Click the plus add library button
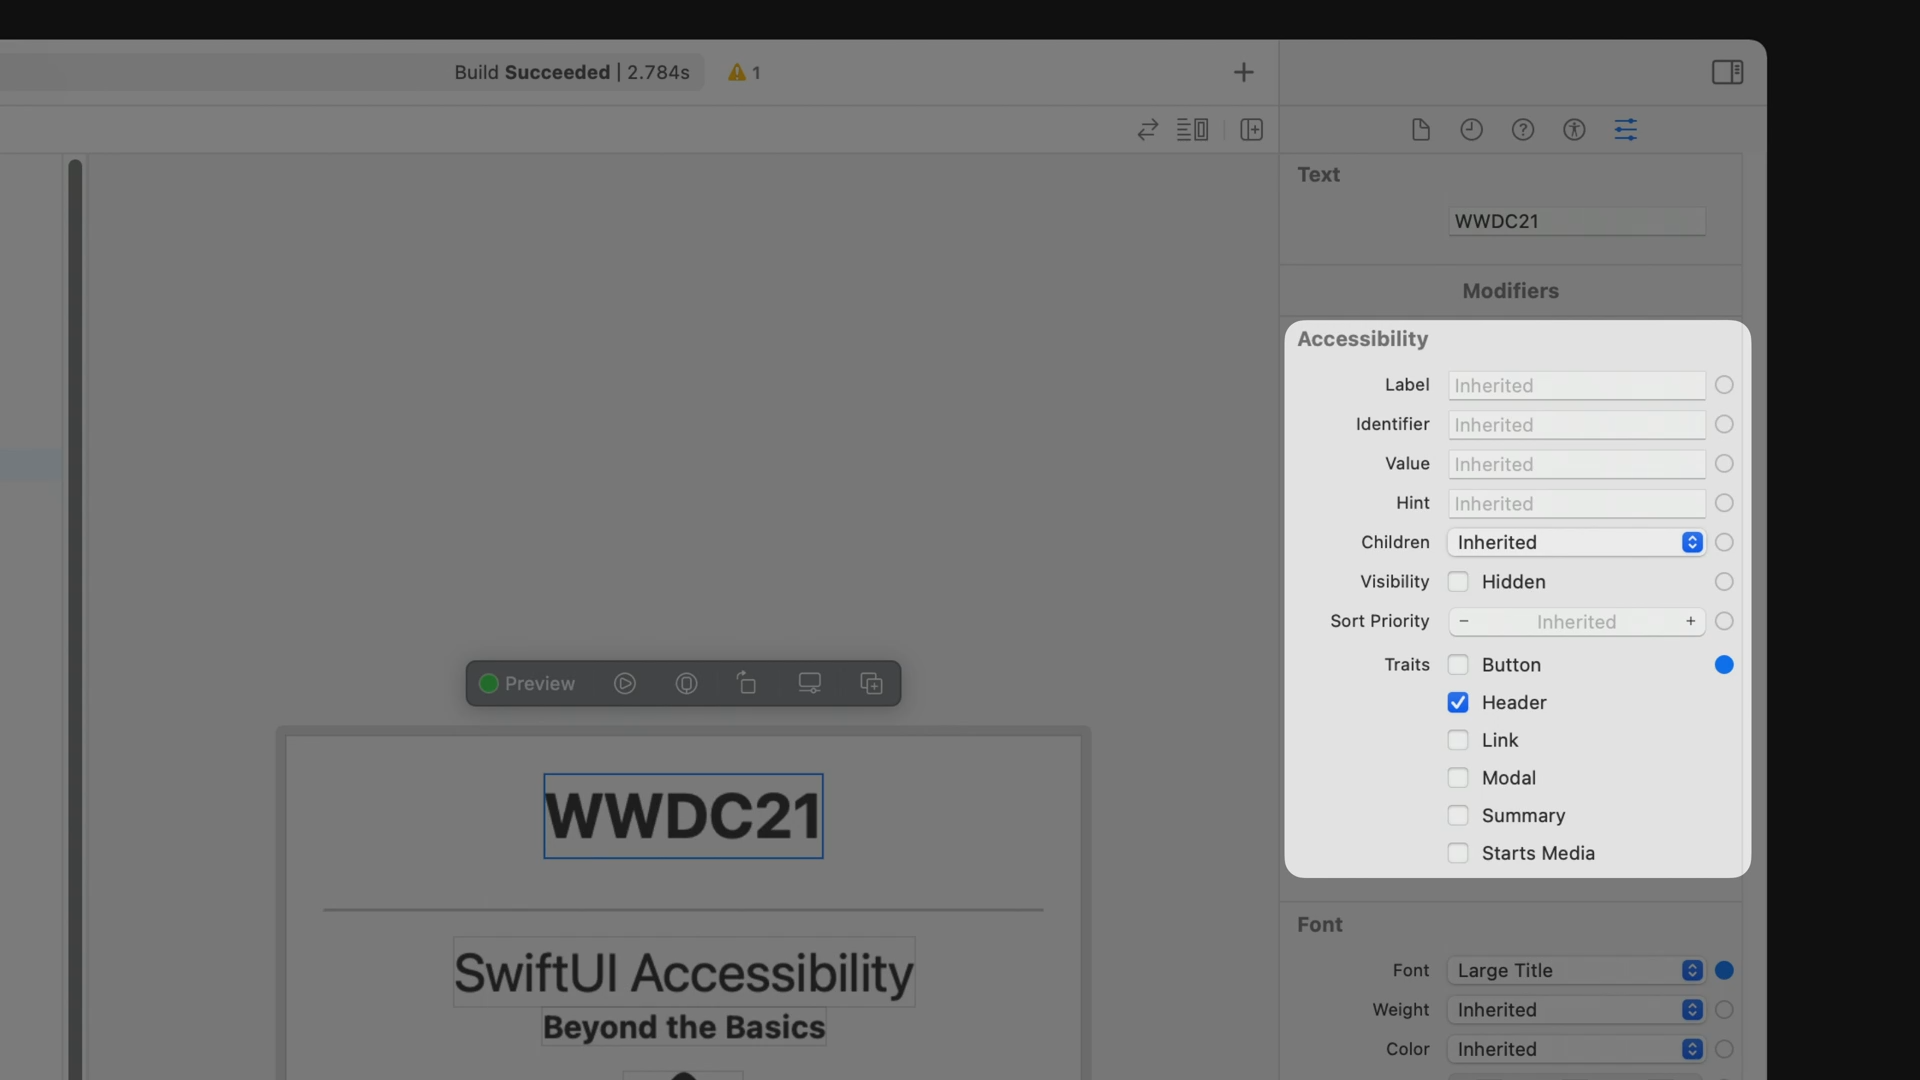The height and width of the screenshot is (1080, 1920). point(1243,72)
